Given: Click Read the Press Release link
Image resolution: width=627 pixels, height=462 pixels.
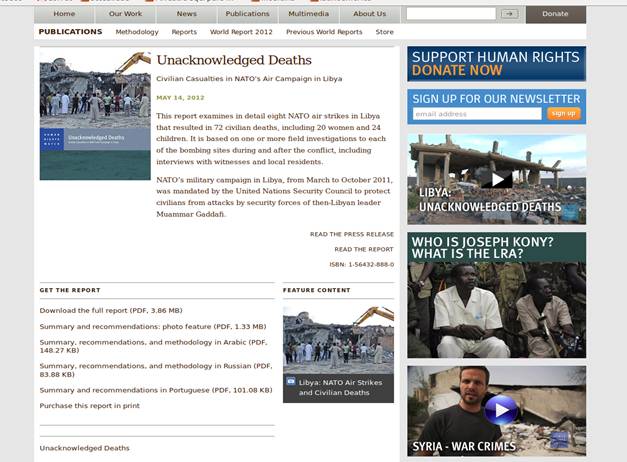Looking at the screenshot, I should 352,234.
